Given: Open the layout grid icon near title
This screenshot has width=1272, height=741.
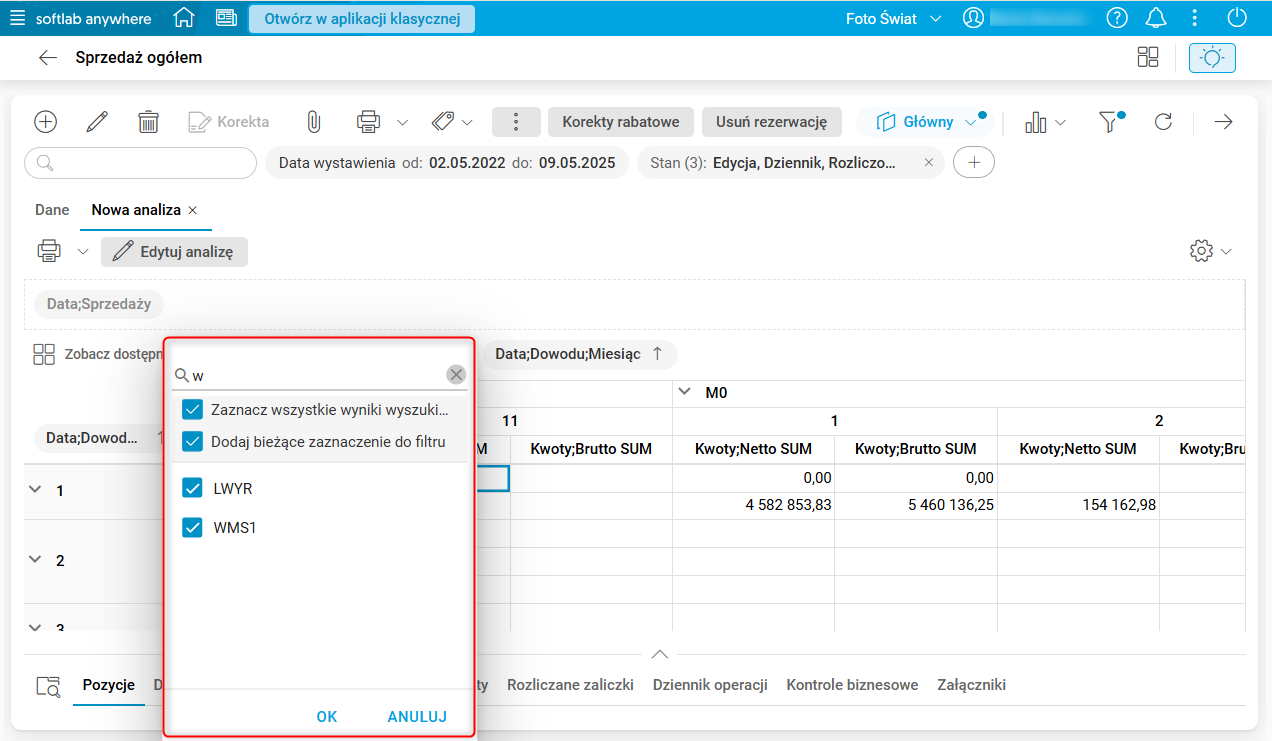Looking at the screenshot, I should [x=1148, y=58].
